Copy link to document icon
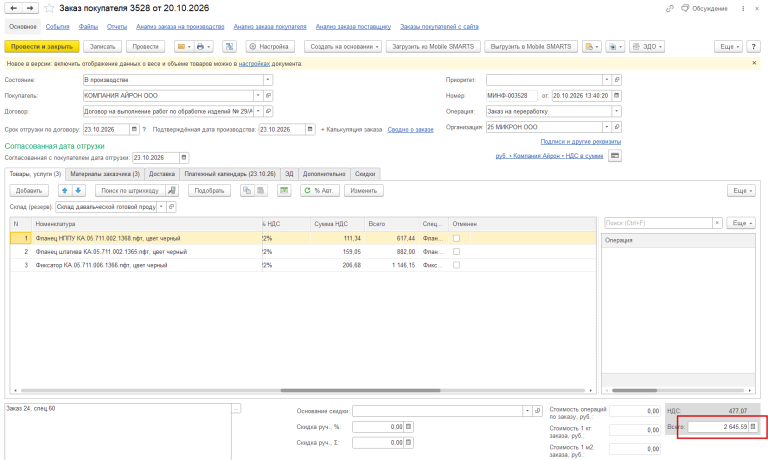The width and height of the screenshot is (768, 460). [x=670, y=8]
